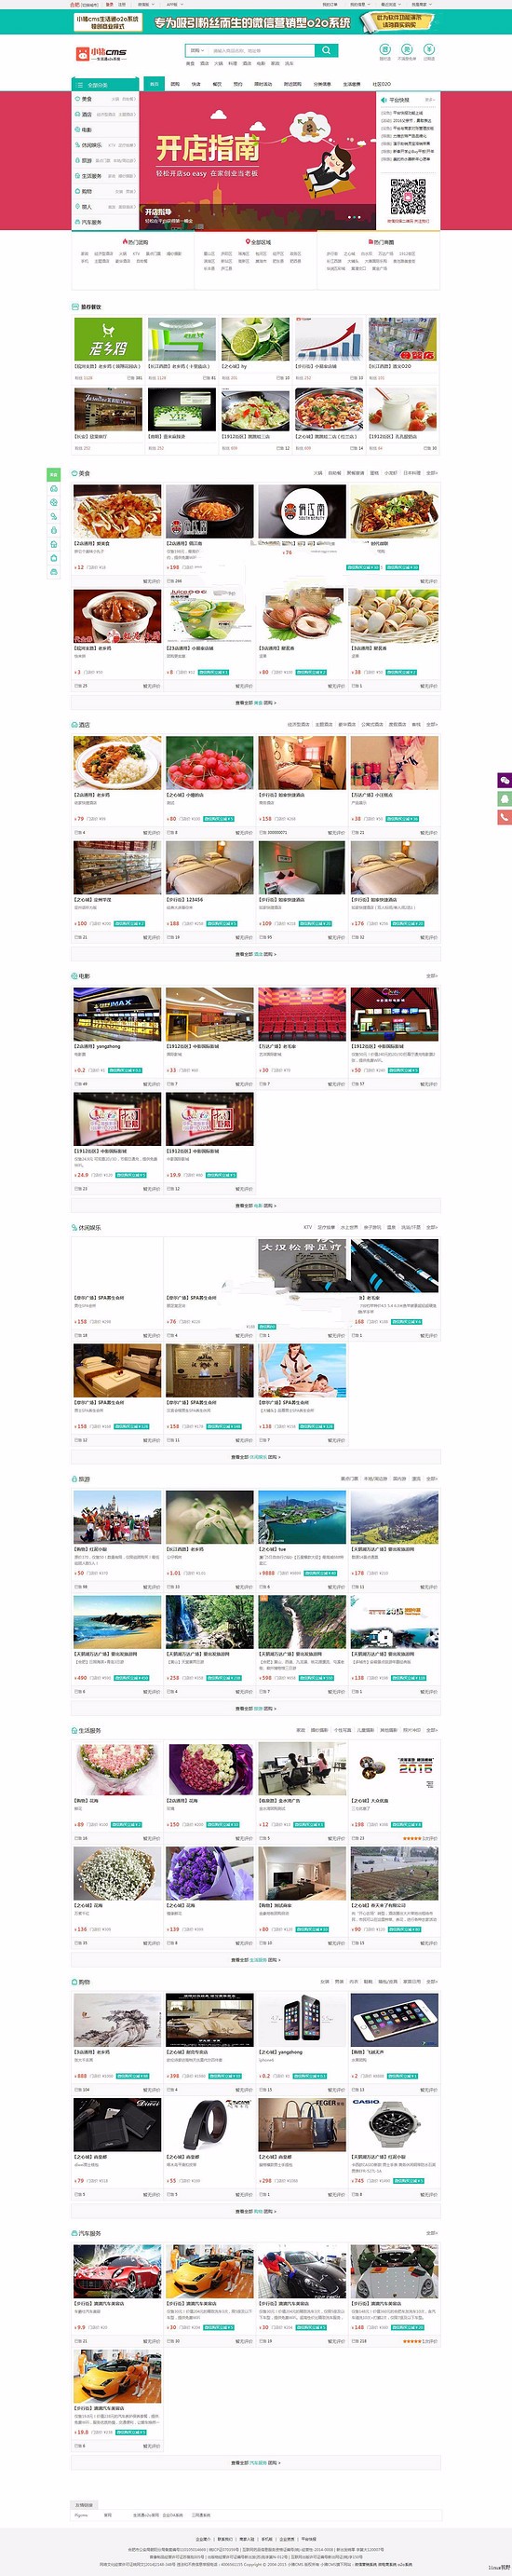Viewport: 512px width, 2576px height.
Task: Click the 全部区域 heading with location pin
Action: pos(257,242)
